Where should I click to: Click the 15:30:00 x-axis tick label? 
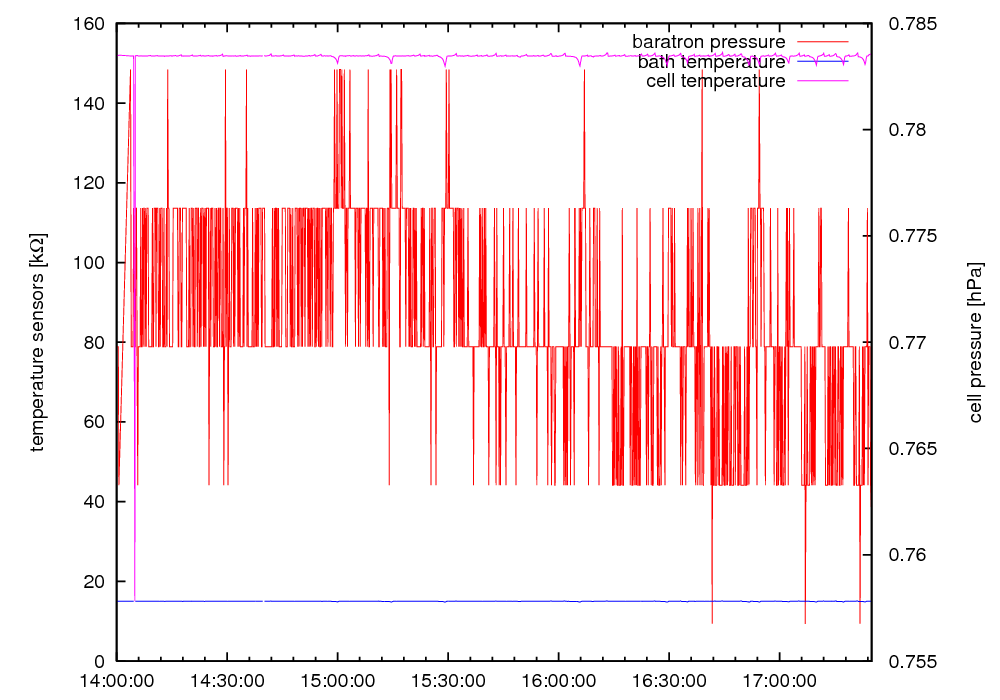447,681
